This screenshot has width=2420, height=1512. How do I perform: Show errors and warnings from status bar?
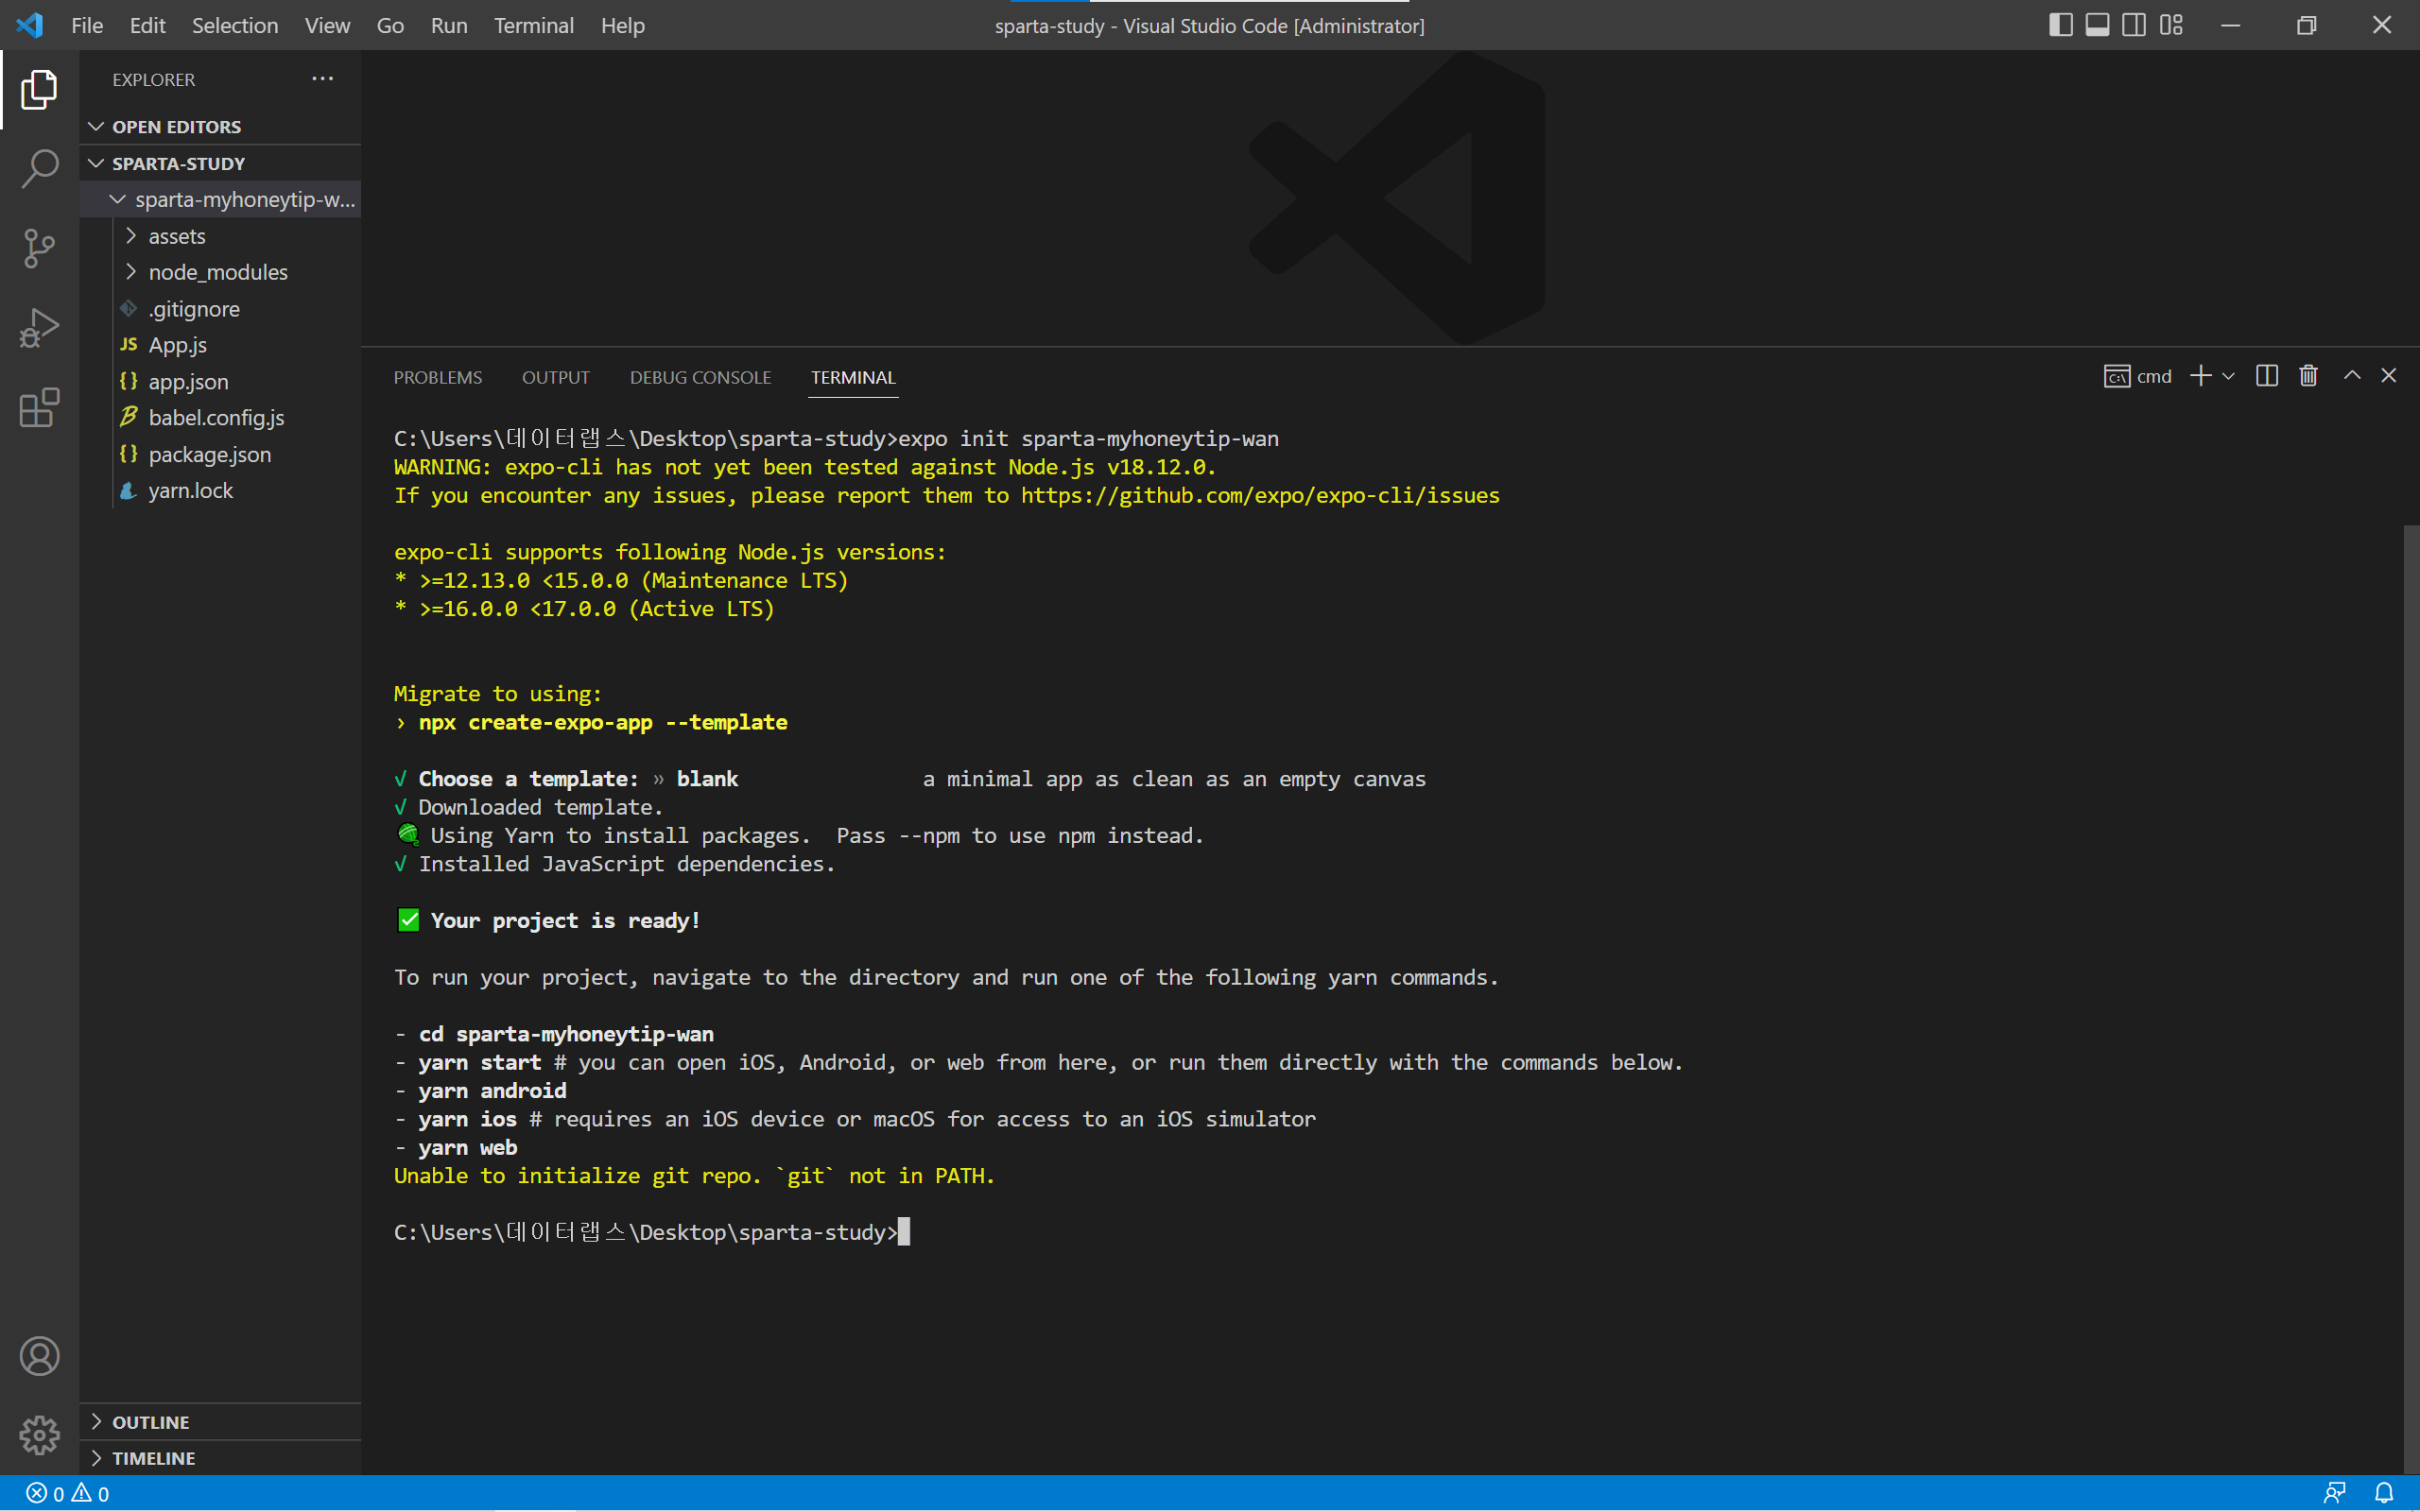[x=68, y=1493]
